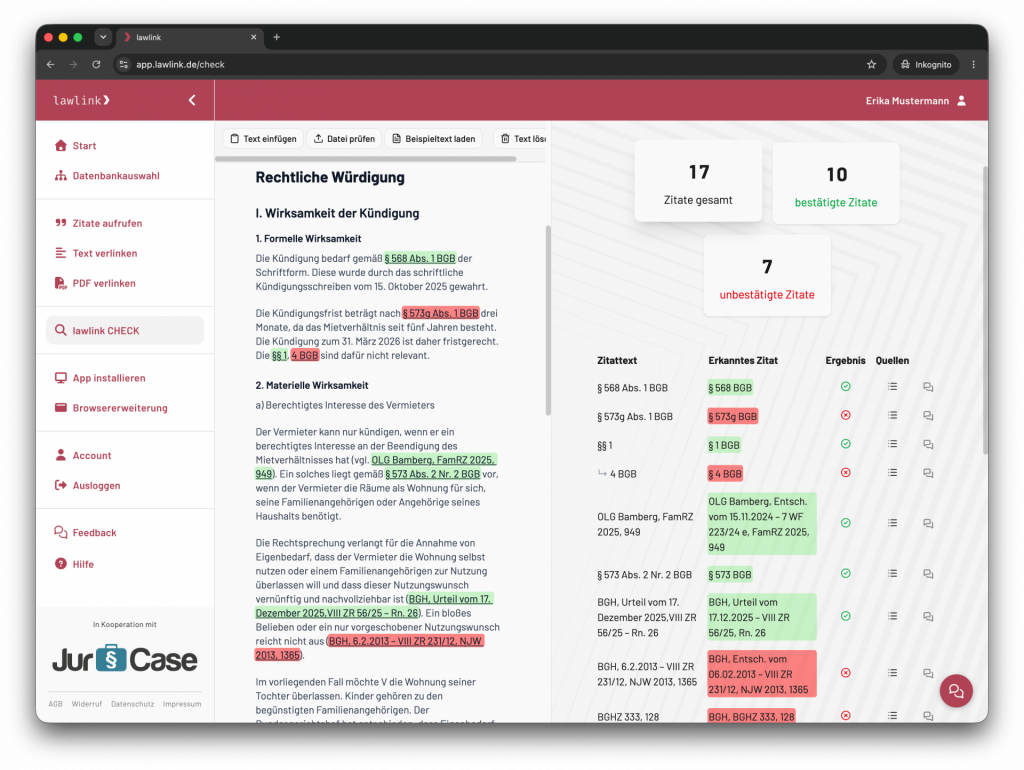The width and height of the screenshot is (1024, 770).
Task: Open lawlink CHECK in the sidebar
Action: [125, 330]
